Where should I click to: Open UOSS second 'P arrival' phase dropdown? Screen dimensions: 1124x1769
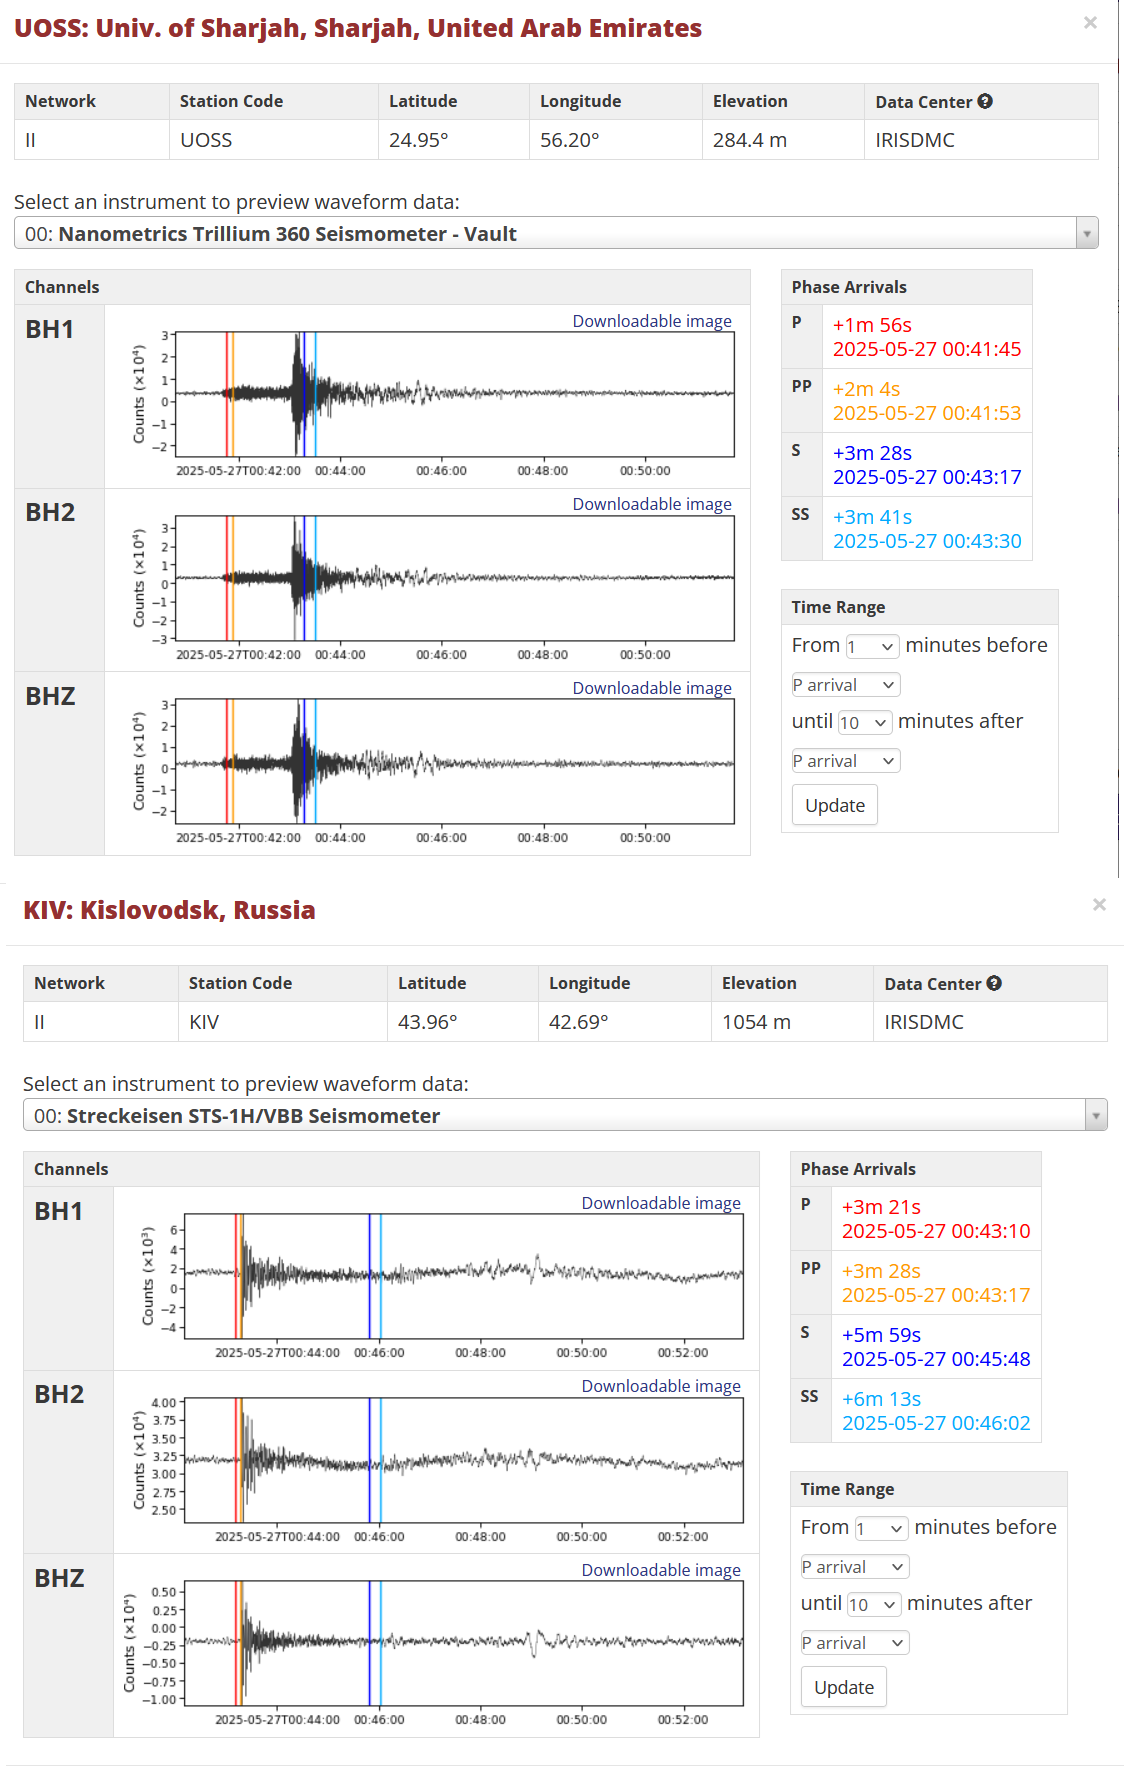846,761
